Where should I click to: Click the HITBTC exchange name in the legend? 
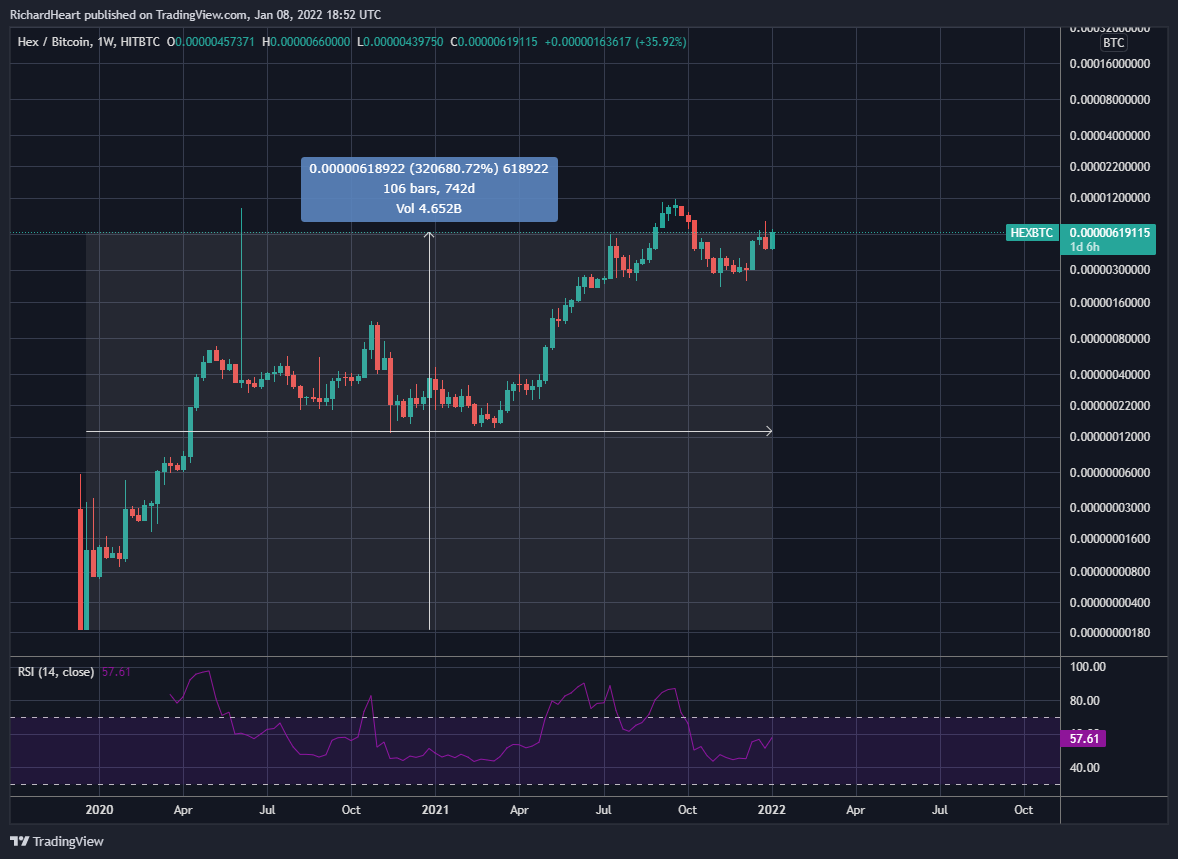140,42
